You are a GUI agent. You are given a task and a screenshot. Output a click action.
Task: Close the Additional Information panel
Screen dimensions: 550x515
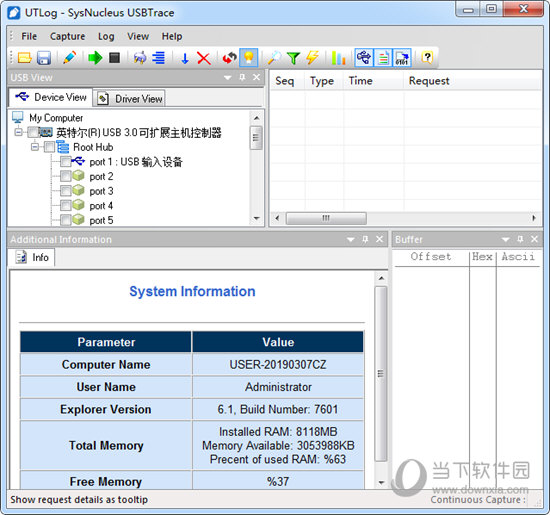380,239
